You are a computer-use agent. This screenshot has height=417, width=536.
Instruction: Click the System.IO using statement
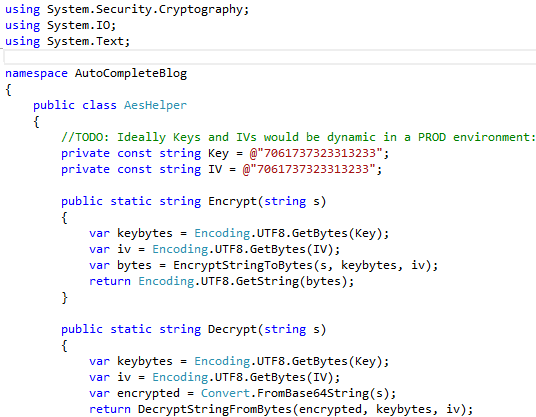tap(61, 25)
